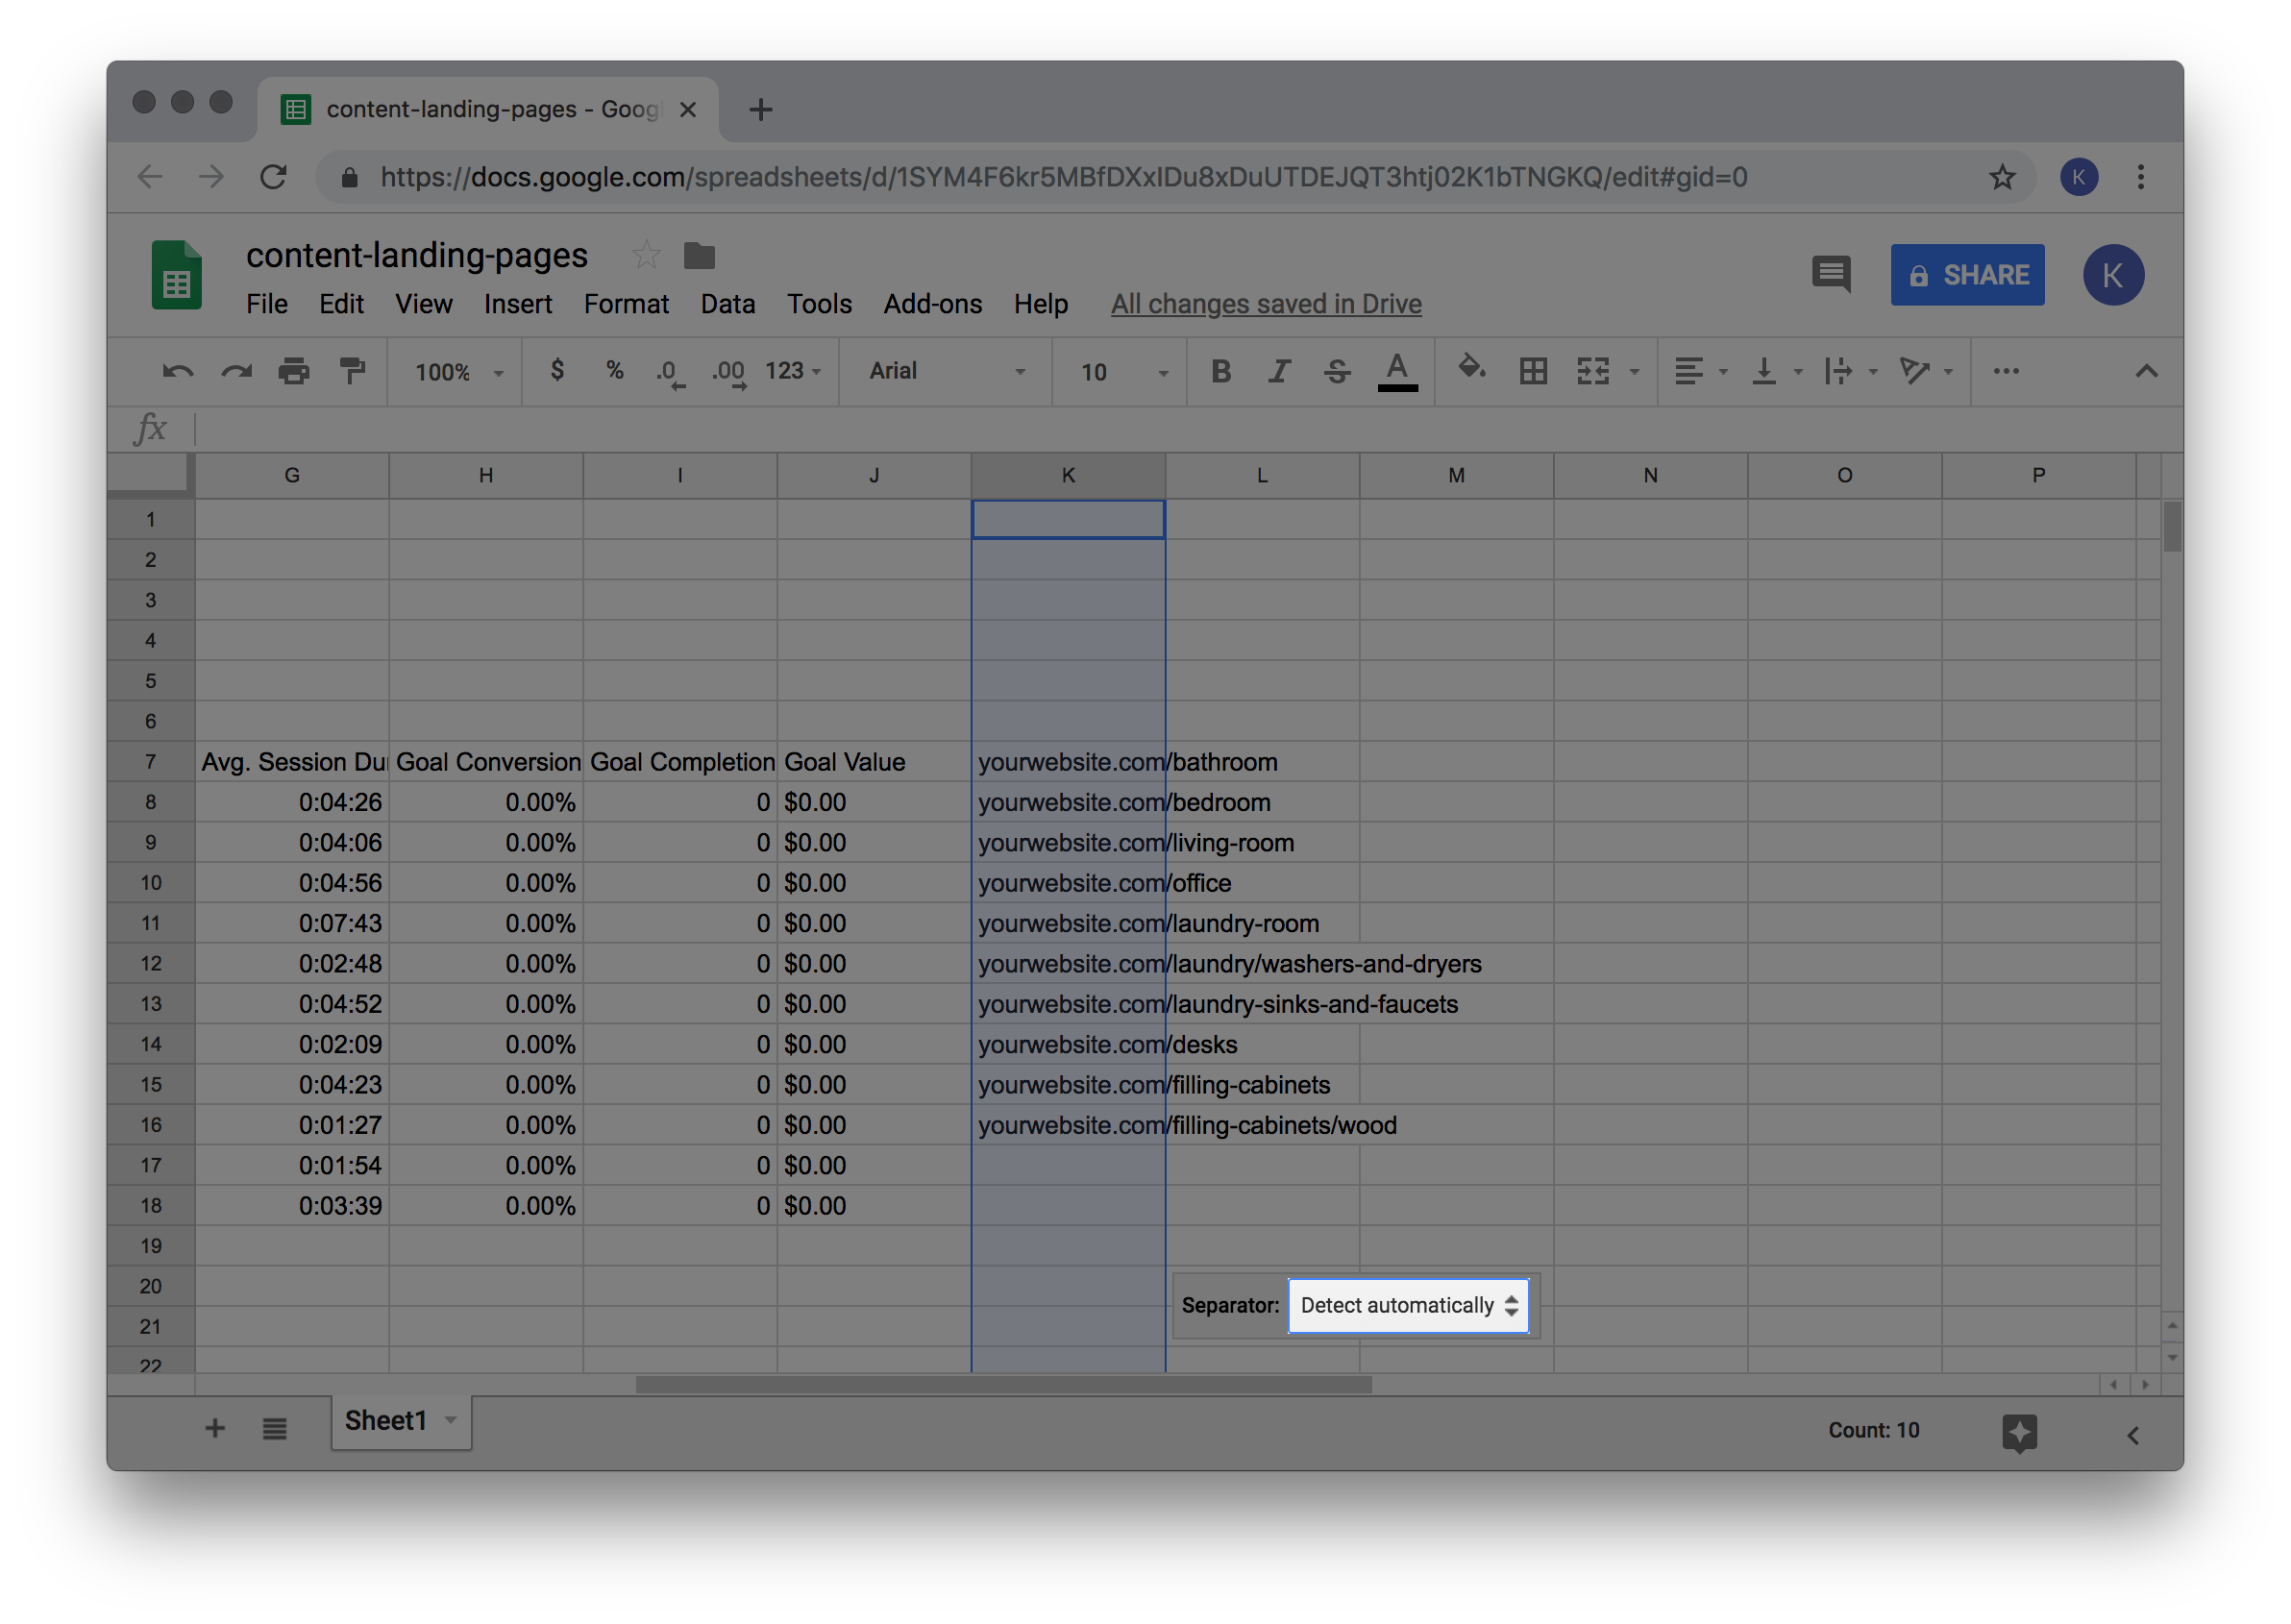Open the Data menu
Screen dimensions: 2291x1624
pos(727,304)
